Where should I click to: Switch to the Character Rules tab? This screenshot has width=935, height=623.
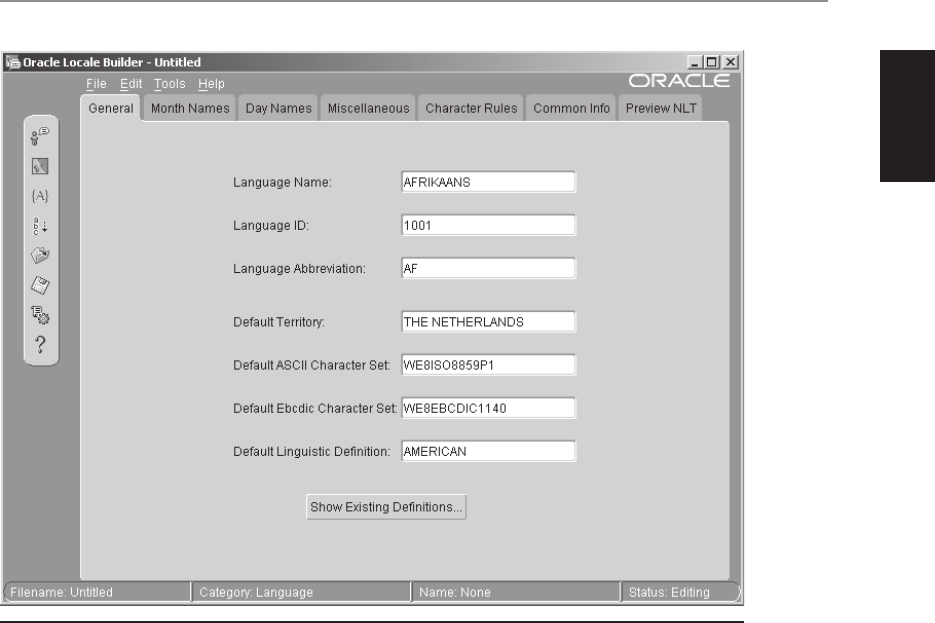point(471,109)
